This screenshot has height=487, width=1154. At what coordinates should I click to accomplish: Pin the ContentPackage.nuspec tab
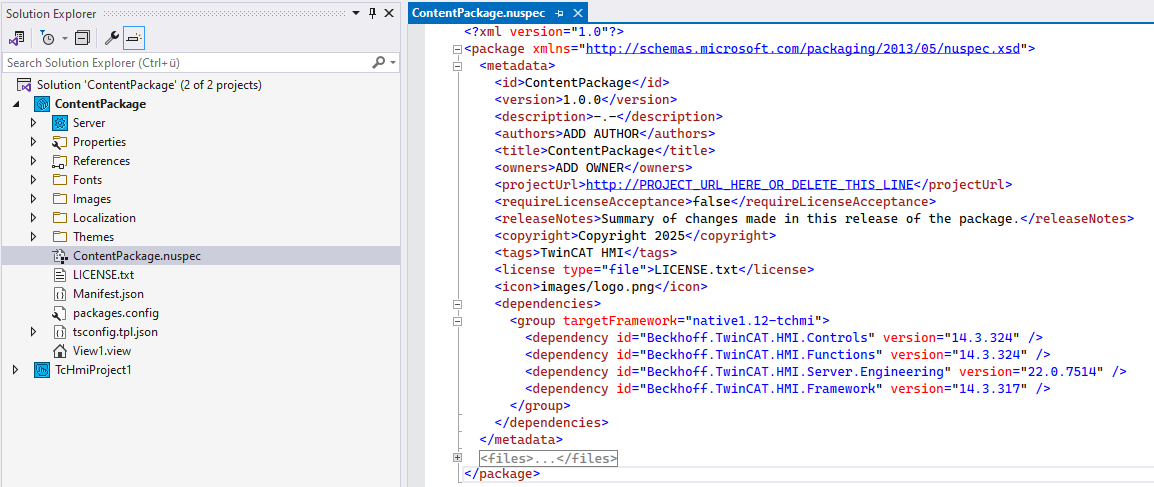point(560,13)
